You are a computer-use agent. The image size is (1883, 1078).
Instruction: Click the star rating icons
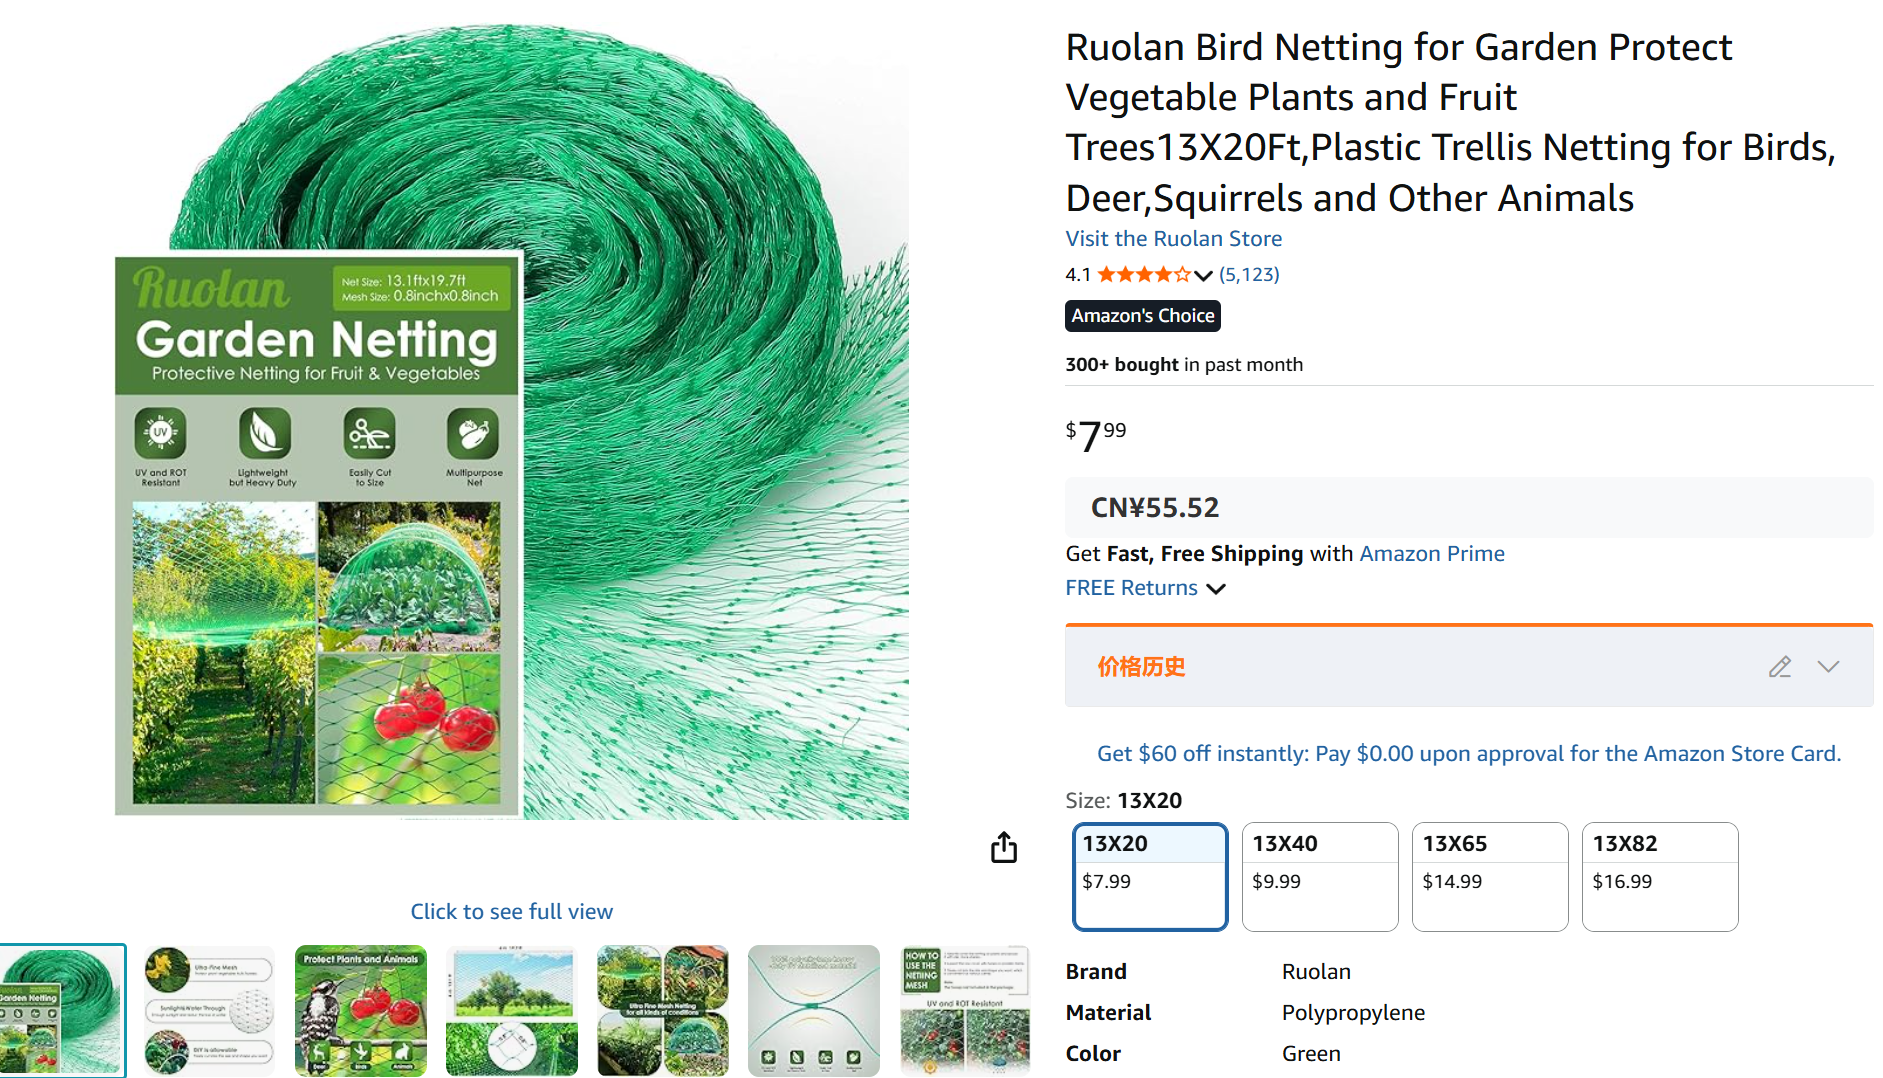tap(1143, 275)
